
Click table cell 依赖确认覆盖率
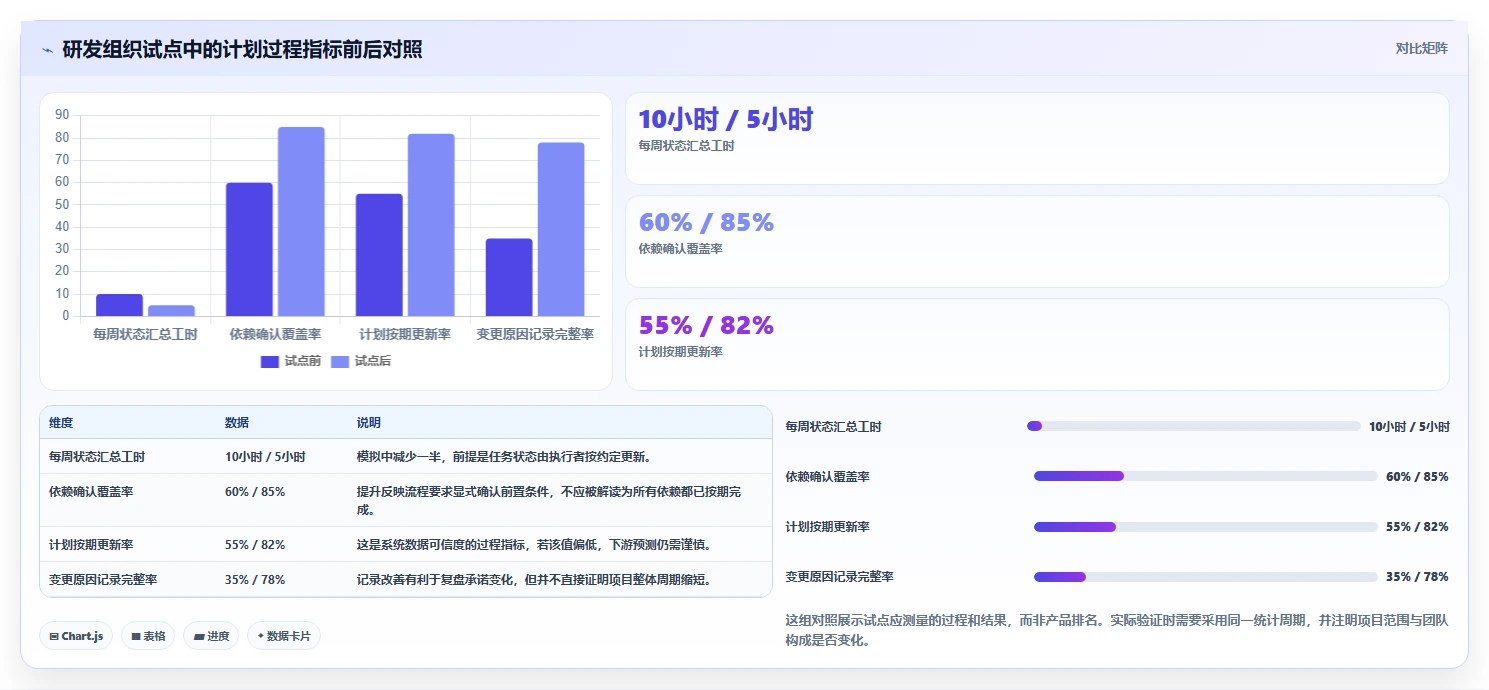[x=91, y=492]
